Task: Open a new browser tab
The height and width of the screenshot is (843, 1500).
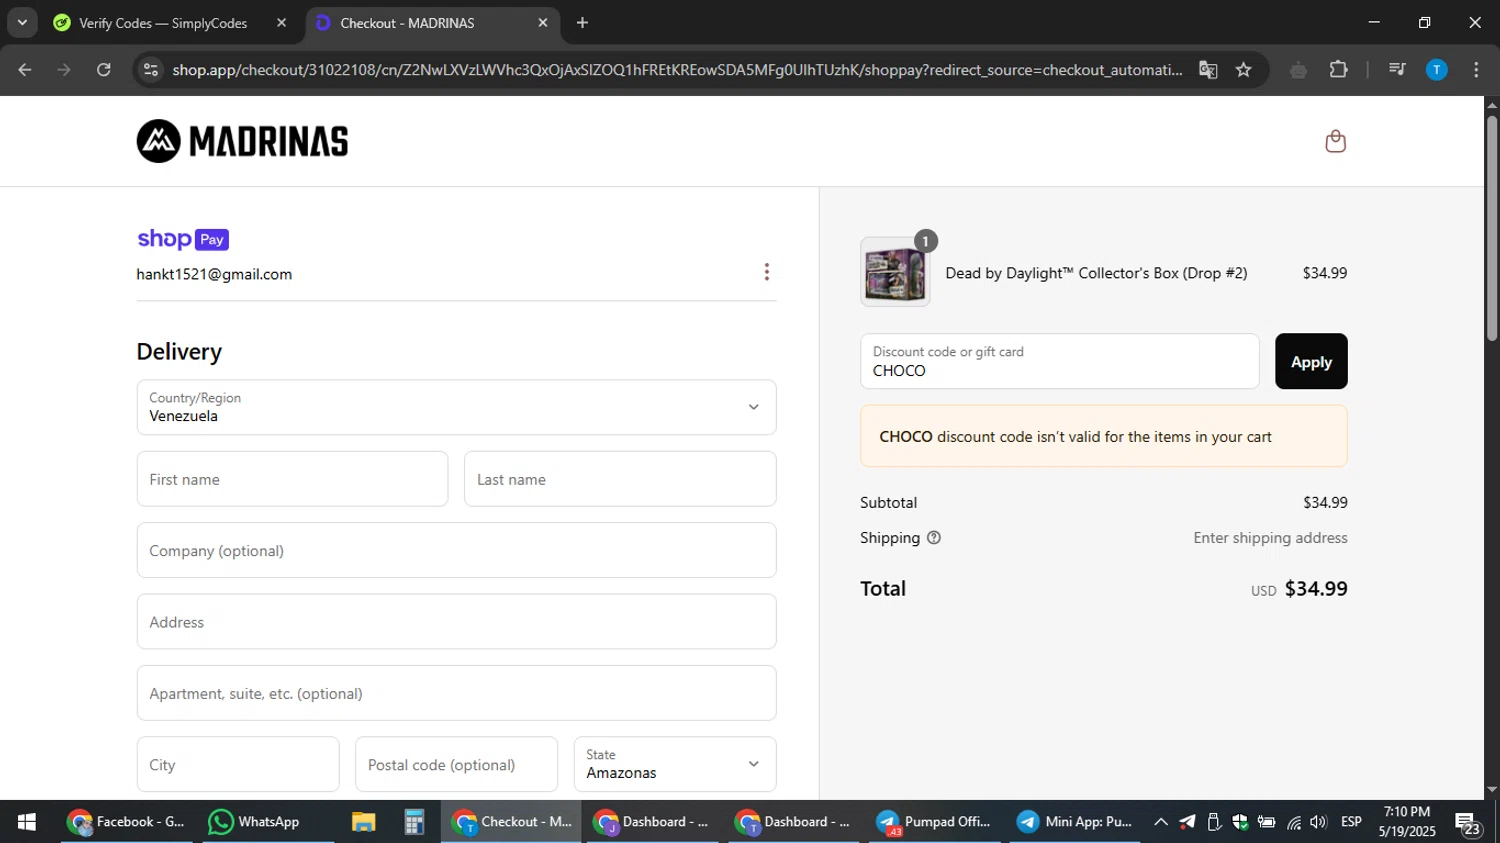Action: point(582,22)
